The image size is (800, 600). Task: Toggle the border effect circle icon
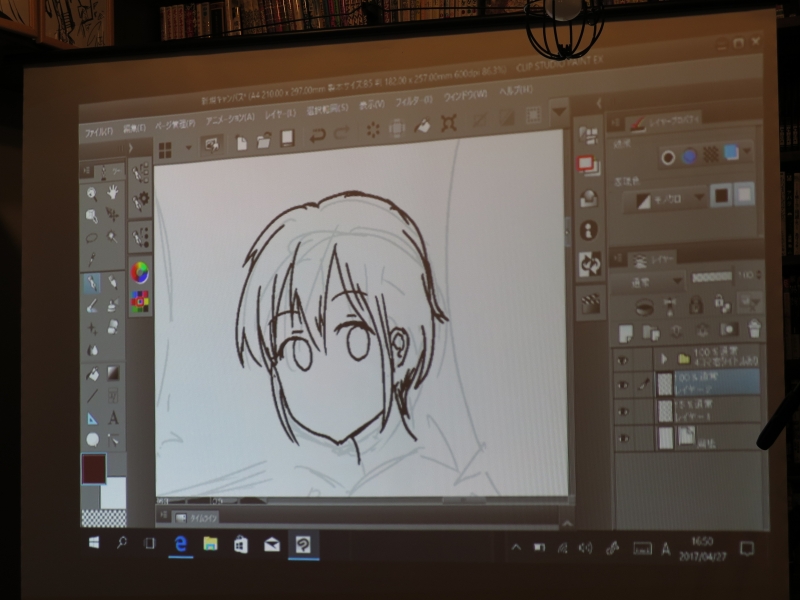(x=667, y=158)
